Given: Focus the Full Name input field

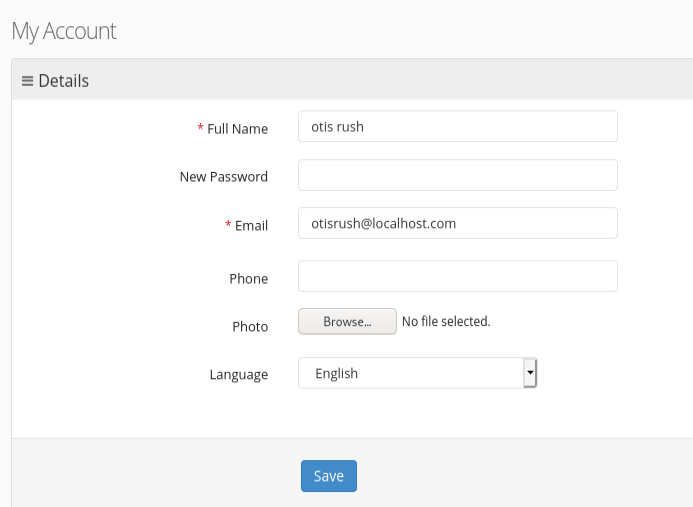Looking at the screenshot, I should click(457, 127).
